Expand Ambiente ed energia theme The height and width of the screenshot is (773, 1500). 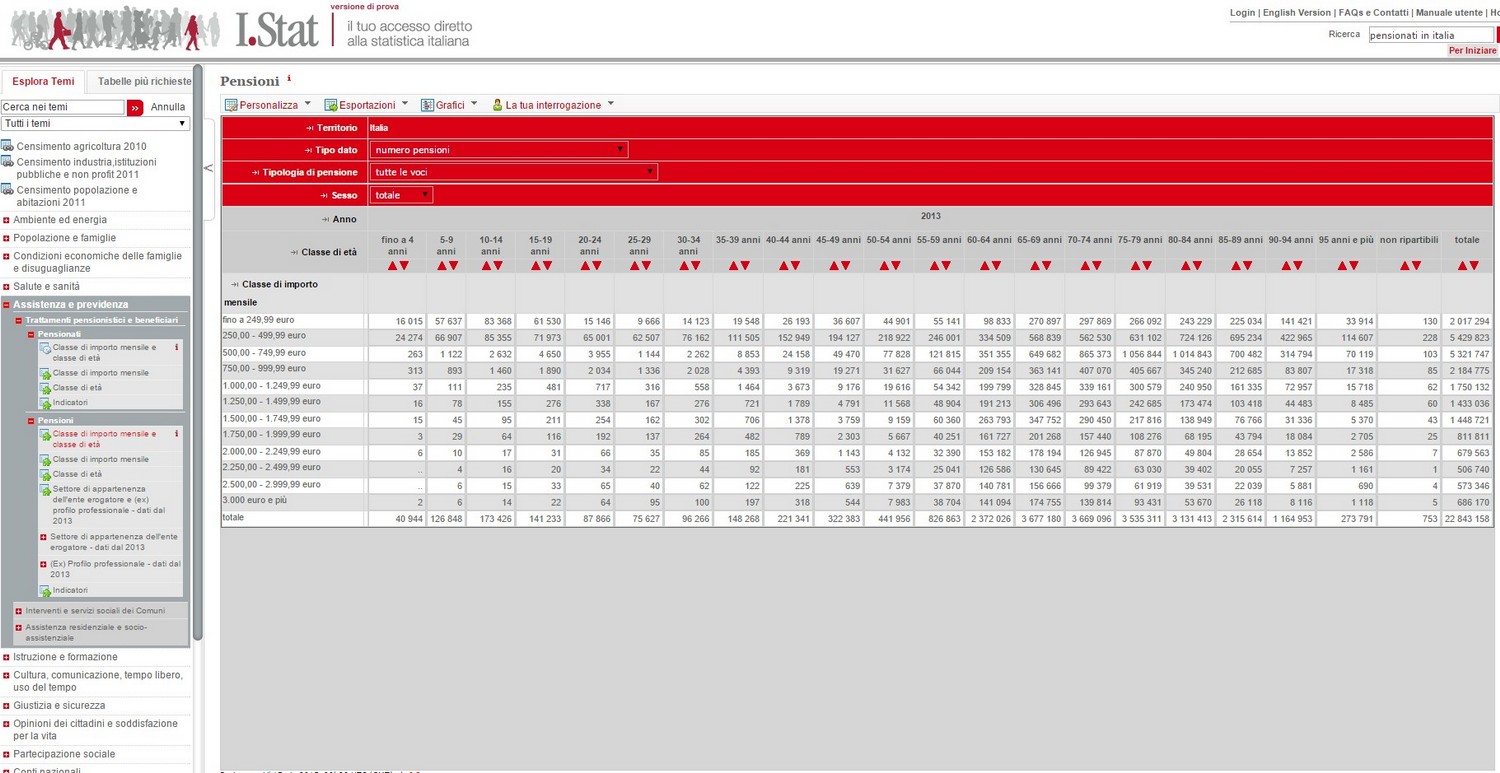coord(6,220)
